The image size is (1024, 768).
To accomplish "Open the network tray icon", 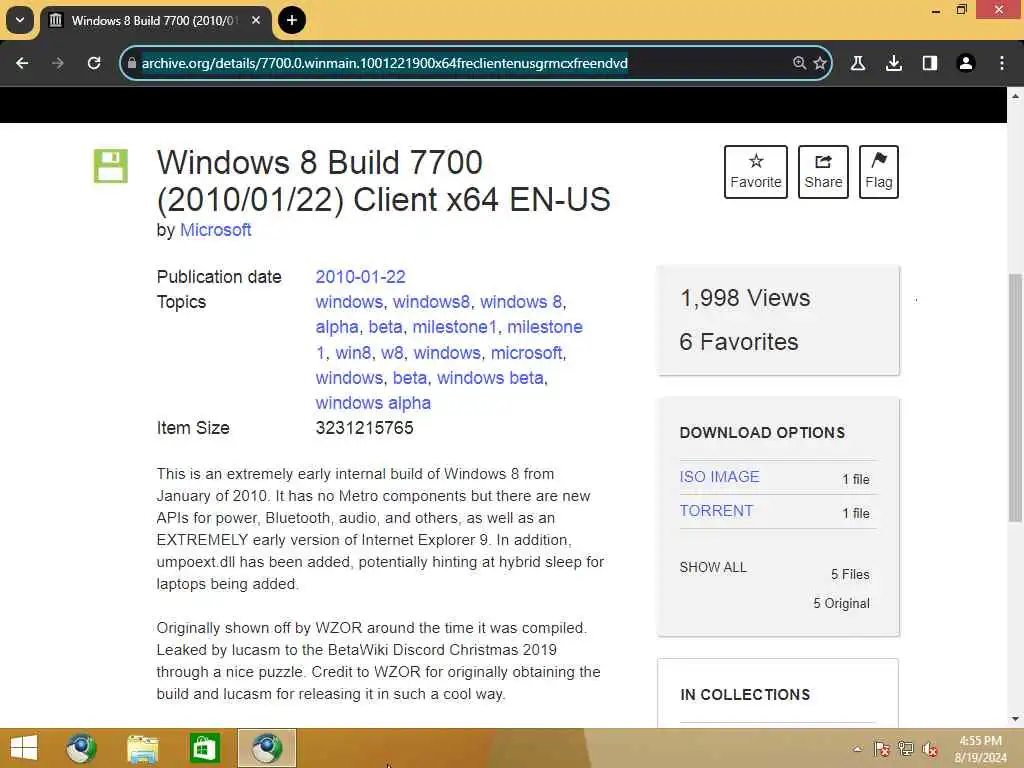I will (x=905, y=749).
